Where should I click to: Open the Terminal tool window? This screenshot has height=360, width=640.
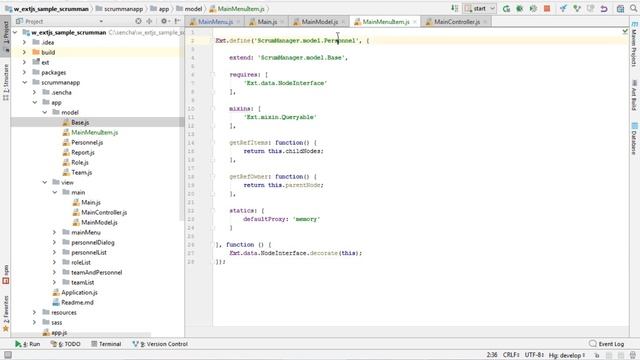click(106, 344)
